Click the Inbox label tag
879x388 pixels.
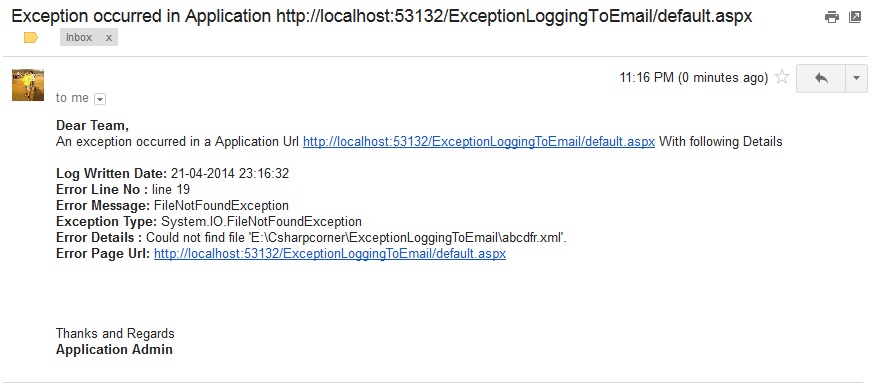79,38
